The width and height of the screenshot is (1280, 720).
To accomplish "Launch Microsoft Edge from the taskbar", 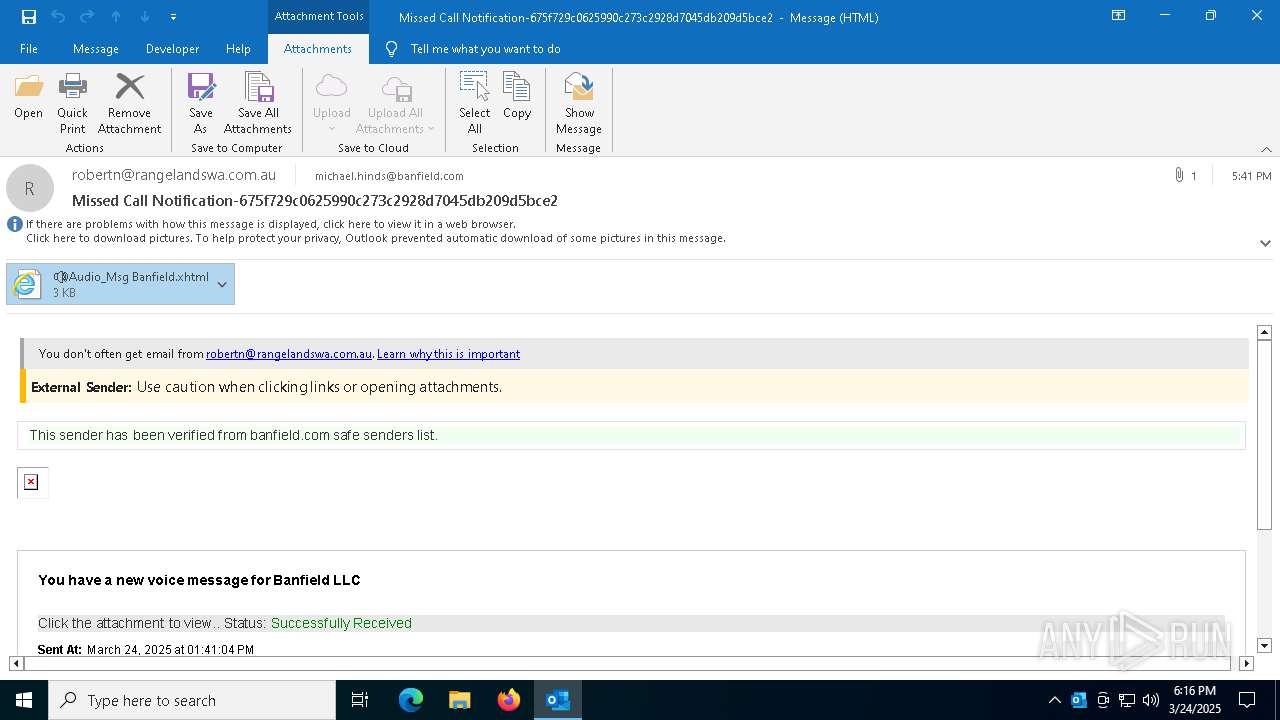I will pos(411,700).
